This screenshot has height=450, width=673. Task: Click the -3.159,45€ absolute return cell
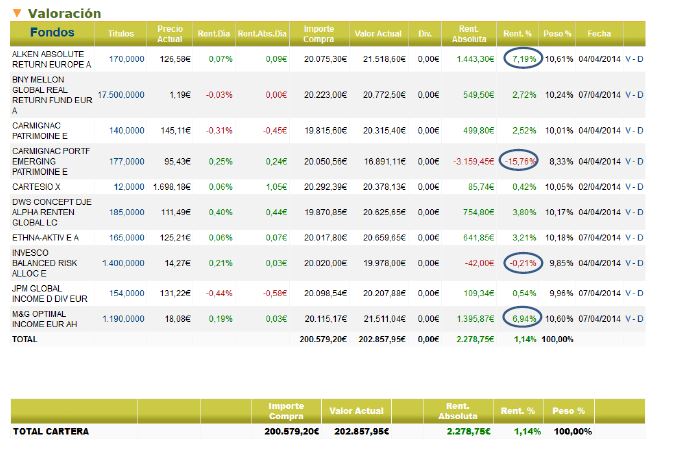coord(473,161)
